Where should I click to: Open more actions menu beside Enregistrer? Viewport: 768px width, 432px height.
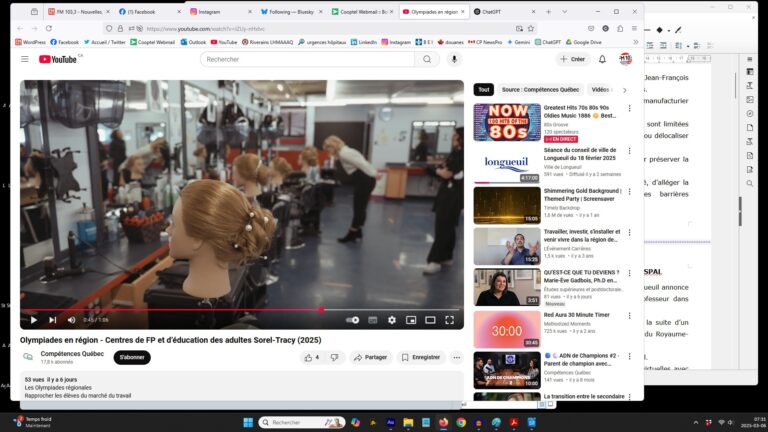pyautogui.click(x=456, y=357)
